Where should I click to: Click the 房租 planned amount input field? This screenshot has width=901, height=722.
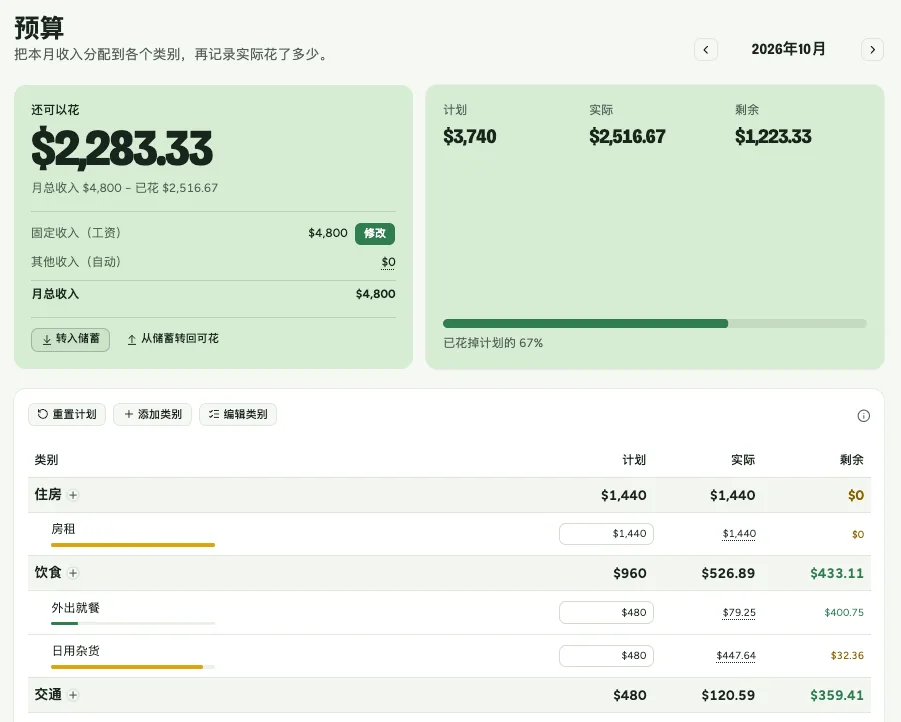606,533
